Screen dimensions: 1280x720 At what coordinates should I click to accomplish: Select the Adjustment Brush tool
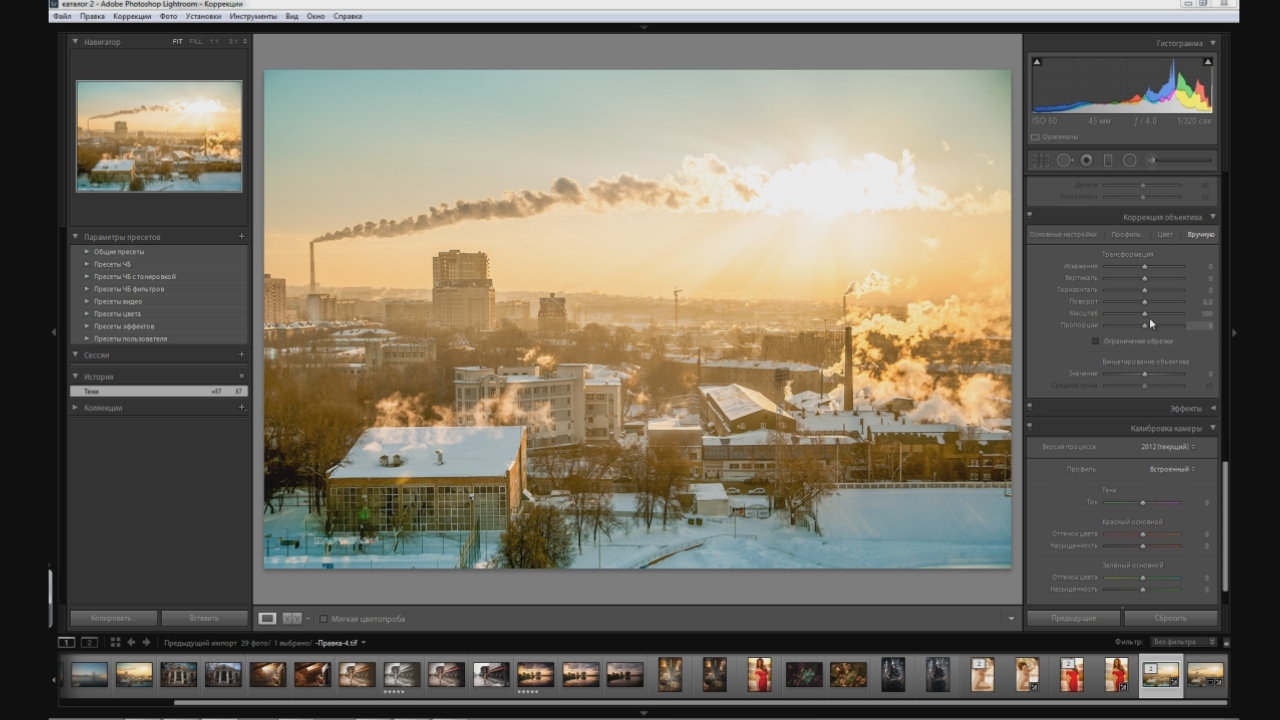coord(1178,160)
